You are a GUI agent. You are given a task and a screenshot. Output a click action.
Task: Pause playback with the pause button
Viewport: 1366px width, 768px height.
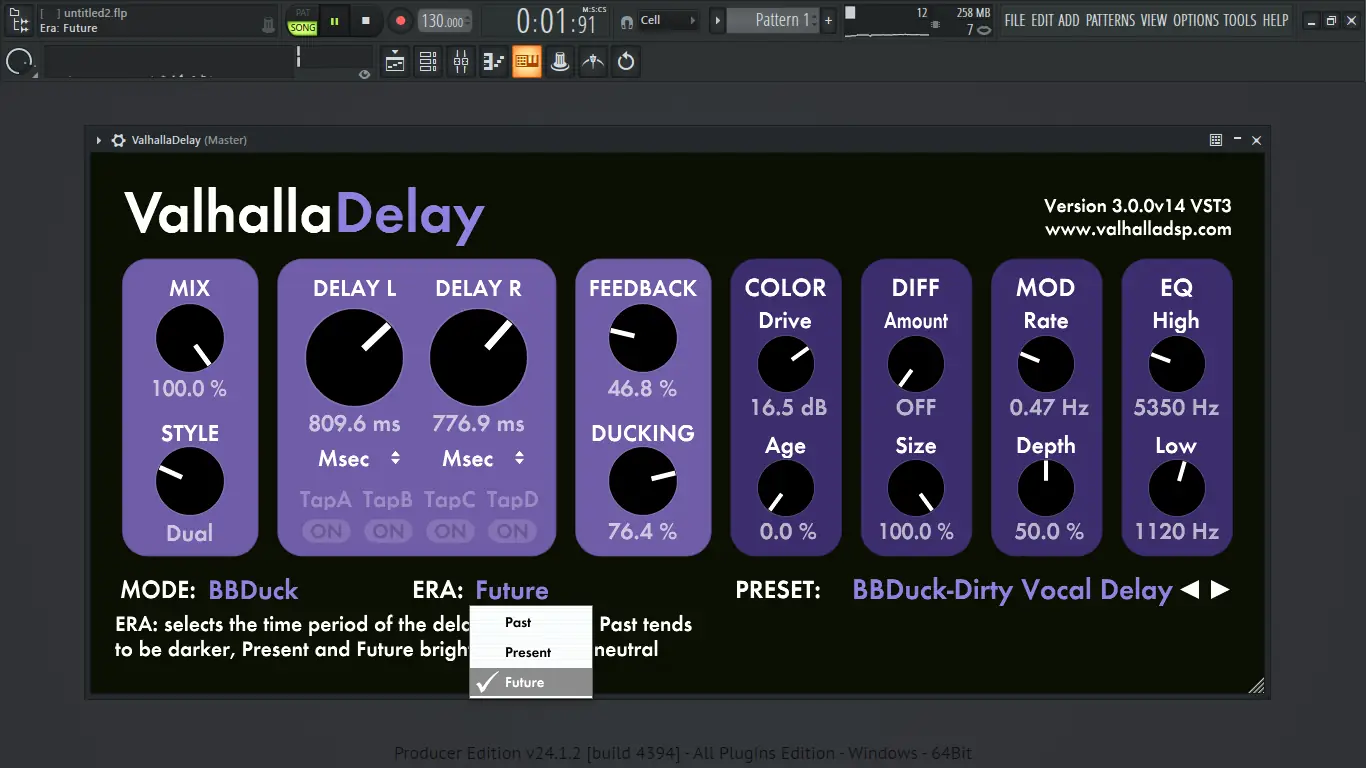pyautogui.click(x=334, y=20)
